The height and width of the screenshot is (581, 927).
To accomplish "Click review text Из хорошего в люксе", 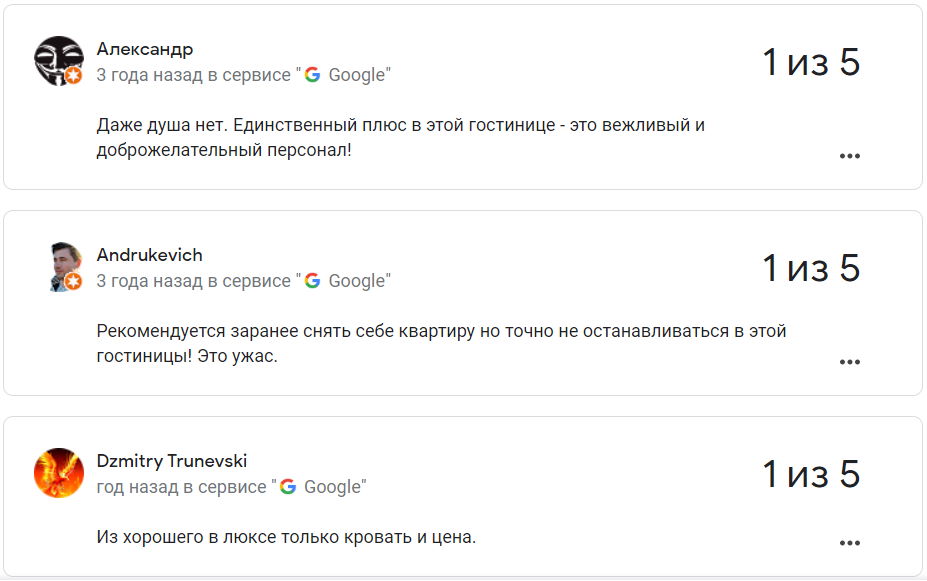I will (x=286, y=537).
